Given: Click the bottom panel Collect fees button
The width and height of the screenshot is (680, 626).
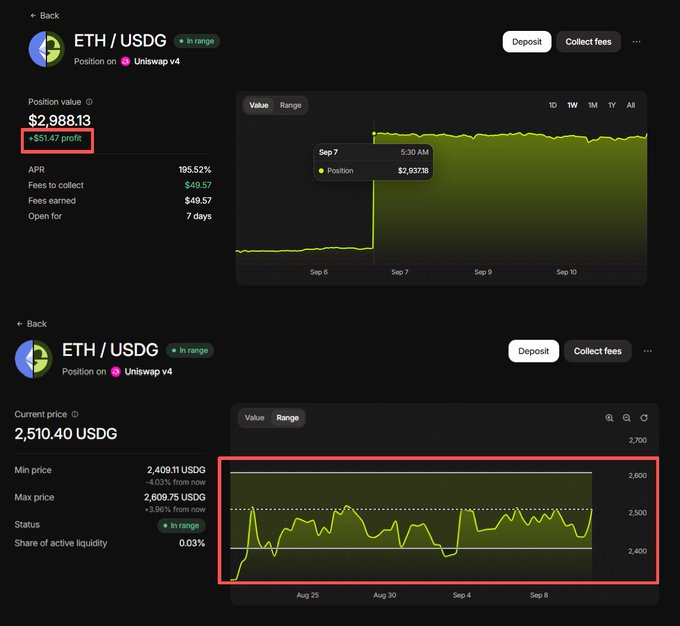Looking at the screenshot, I should coord(598,351).
